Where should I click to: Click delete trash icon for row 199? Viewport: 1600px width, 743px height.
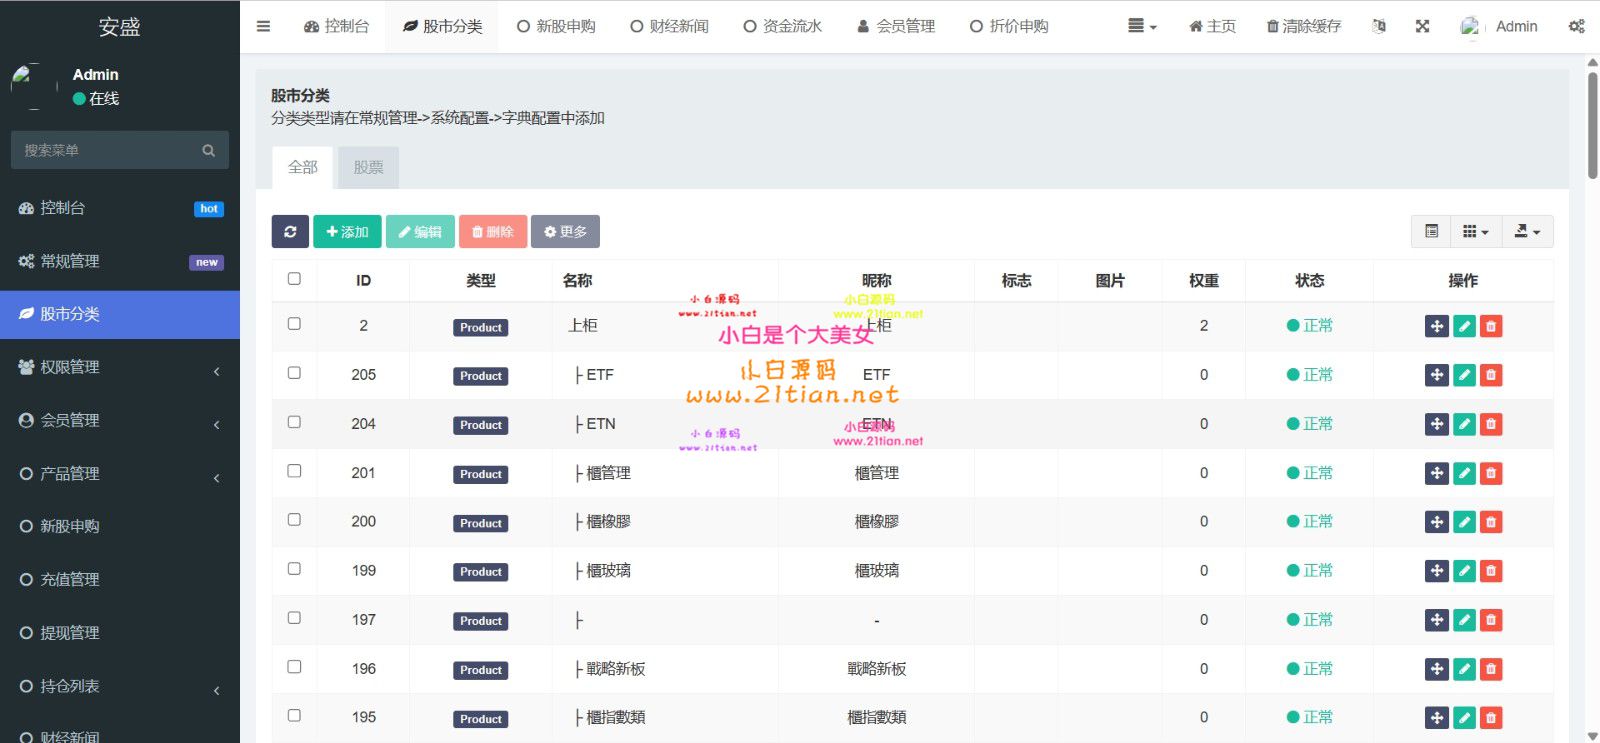(x=1491, y=571)
